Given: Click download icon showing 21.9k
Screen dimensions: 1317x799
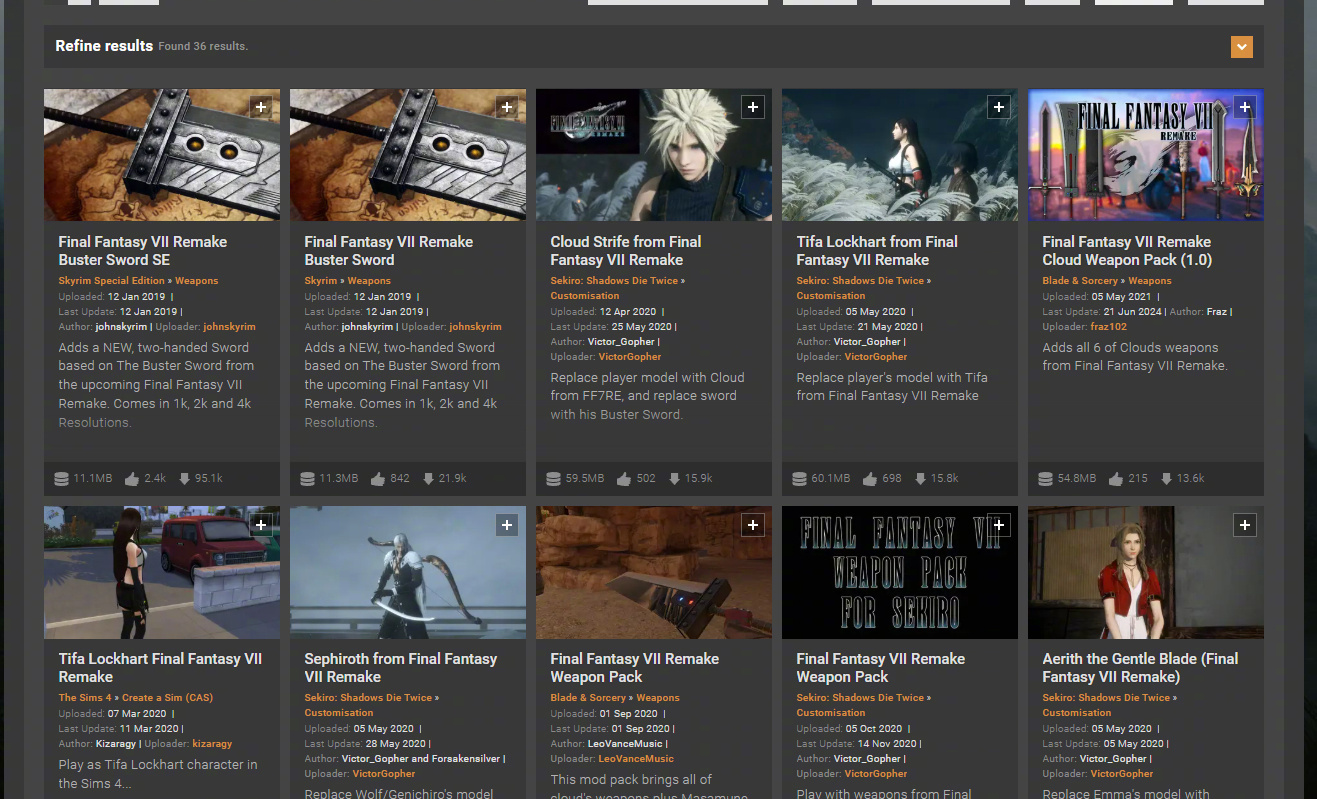Looking at the screenshot, I should point(428,479).
